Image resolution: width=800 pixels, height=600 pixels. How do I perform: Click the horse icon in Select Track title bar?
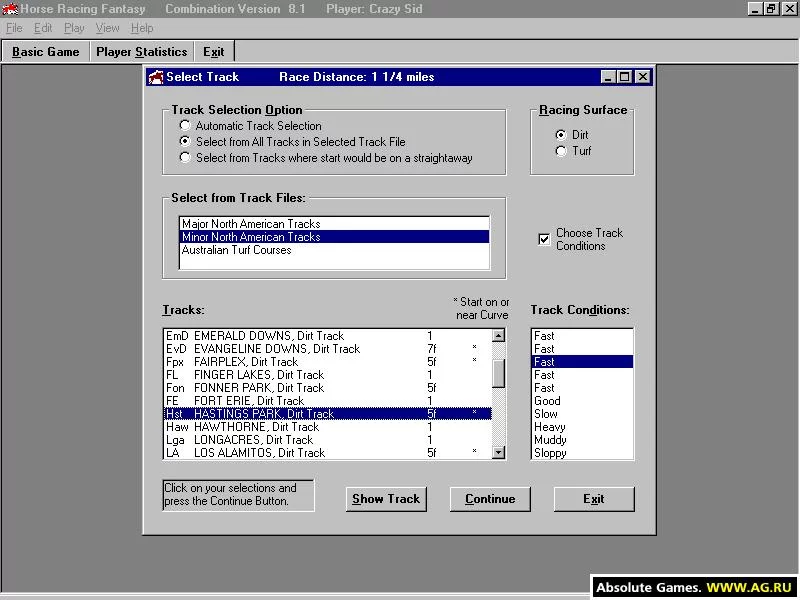click(156, 77)
